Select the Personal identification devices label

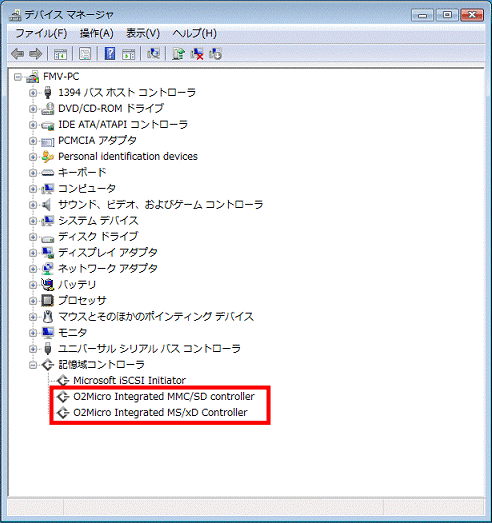128,156
